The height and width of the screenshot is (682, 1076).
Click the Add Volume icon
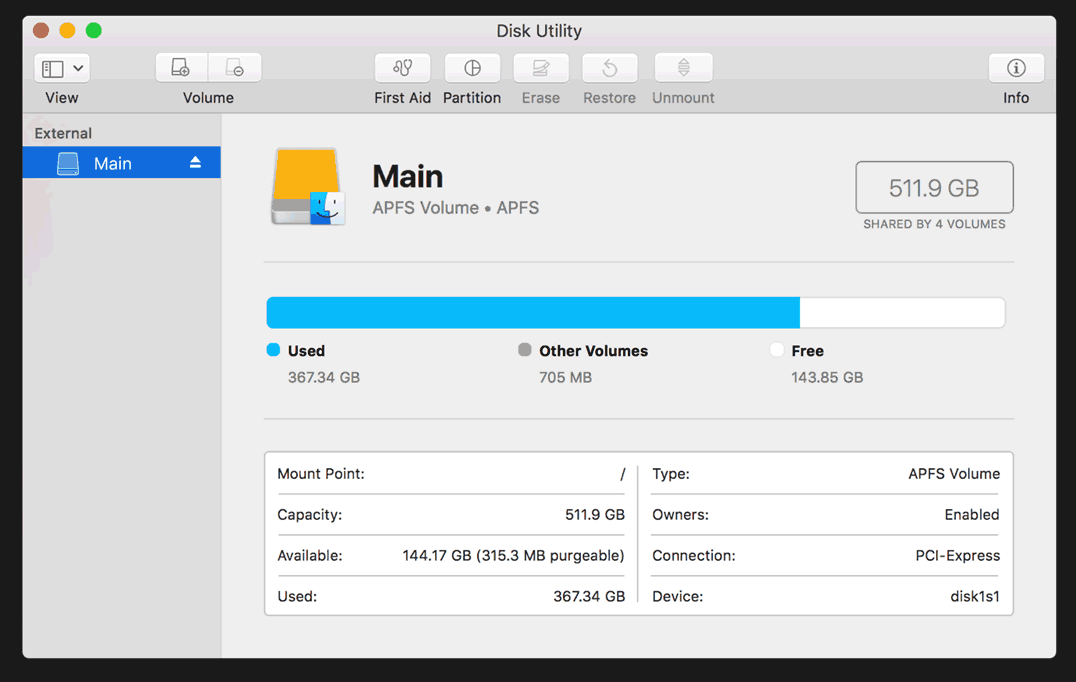[182, 68]
